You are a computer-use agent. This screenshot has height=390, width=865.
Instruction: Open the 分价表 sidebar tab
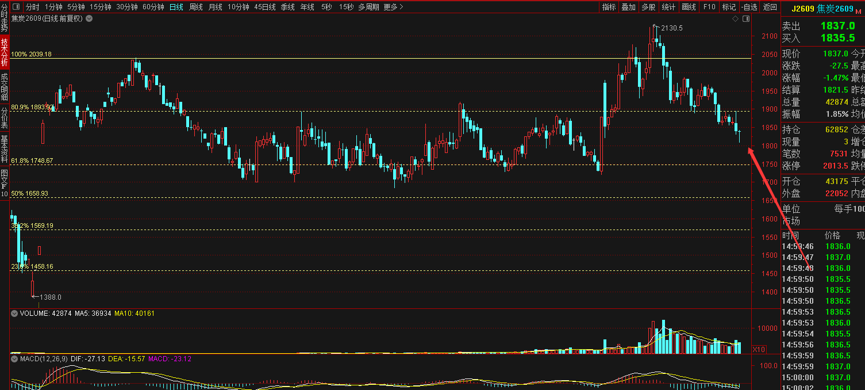click(4, 117)
